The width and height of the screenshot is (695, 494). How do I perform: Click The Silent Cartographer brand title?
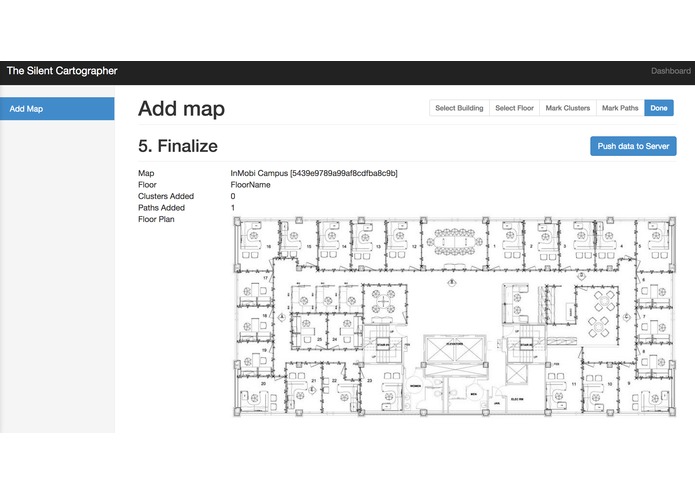point(62,71)
